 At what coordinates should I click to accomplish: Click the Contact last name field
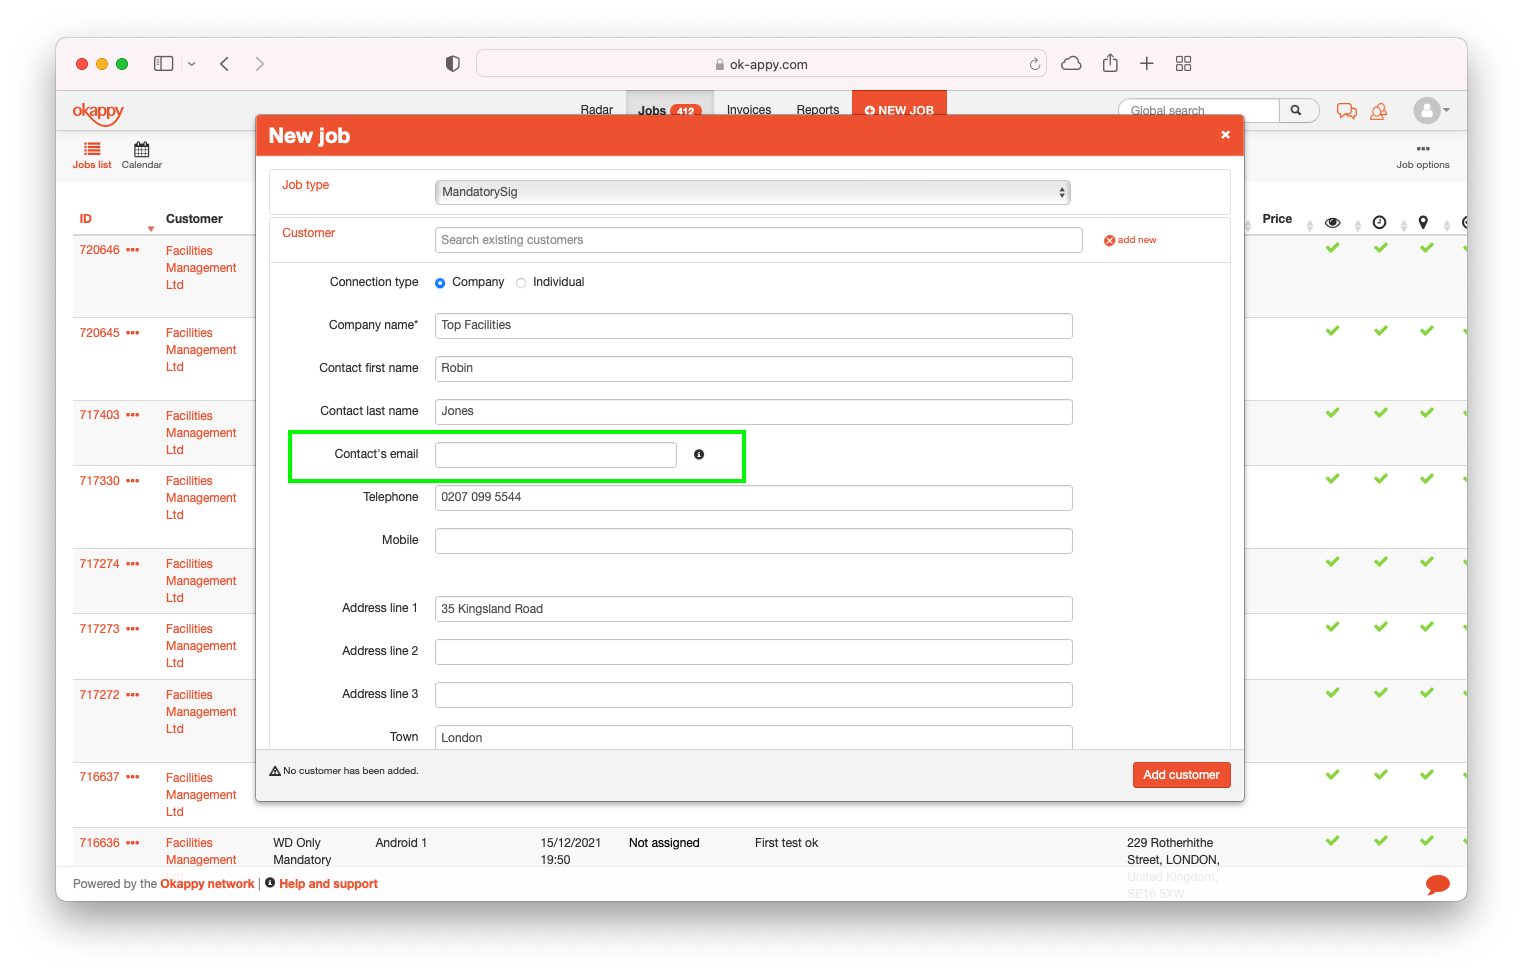(x=754, y=412)
